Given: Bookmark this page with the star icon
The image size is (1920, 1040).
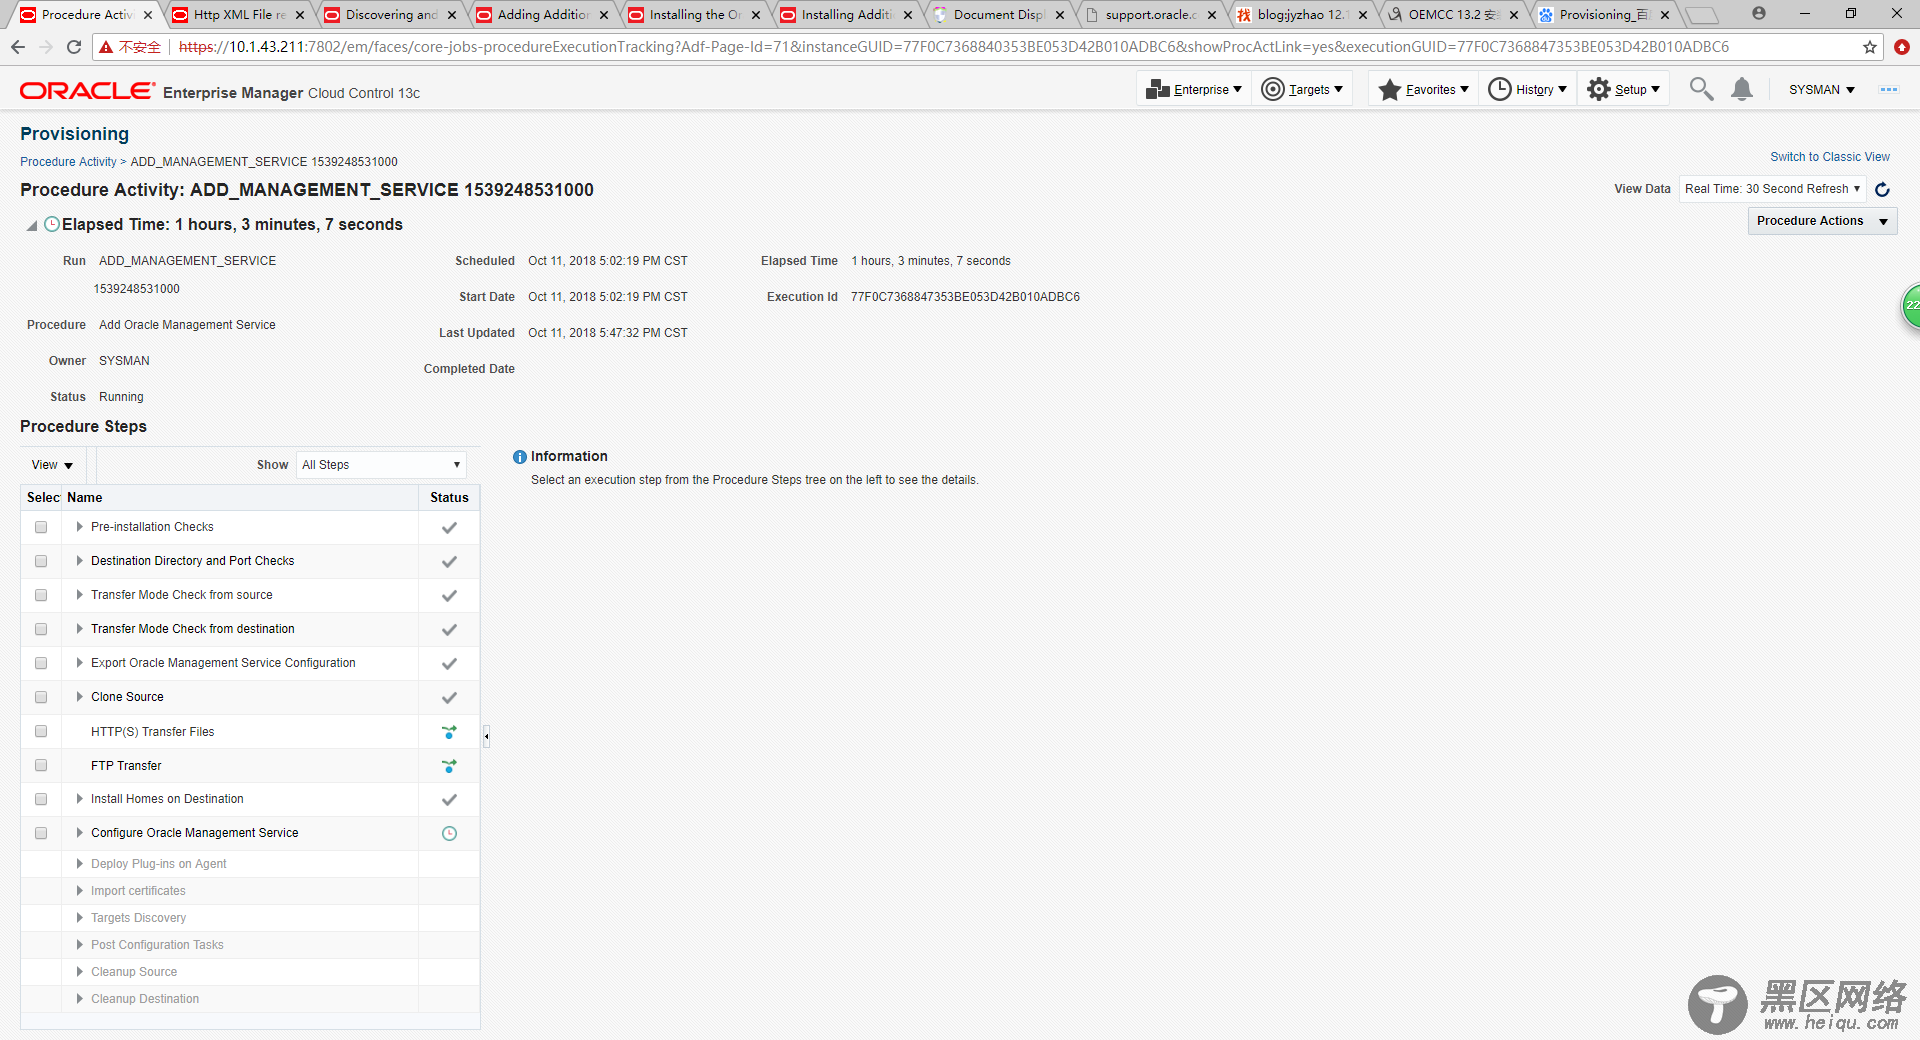Looking at the screenshot, I should pyautogui.click(x=1870, y=47).
